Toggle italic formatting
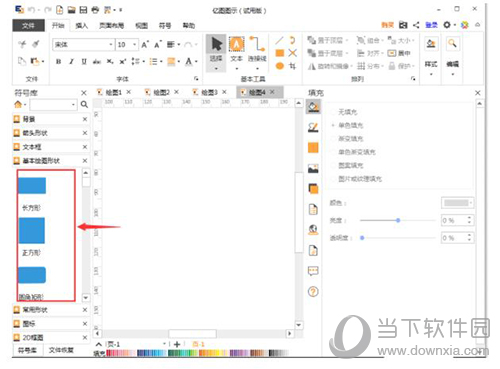The height and width of the screenshot is (369, 500). coord(71,62)
